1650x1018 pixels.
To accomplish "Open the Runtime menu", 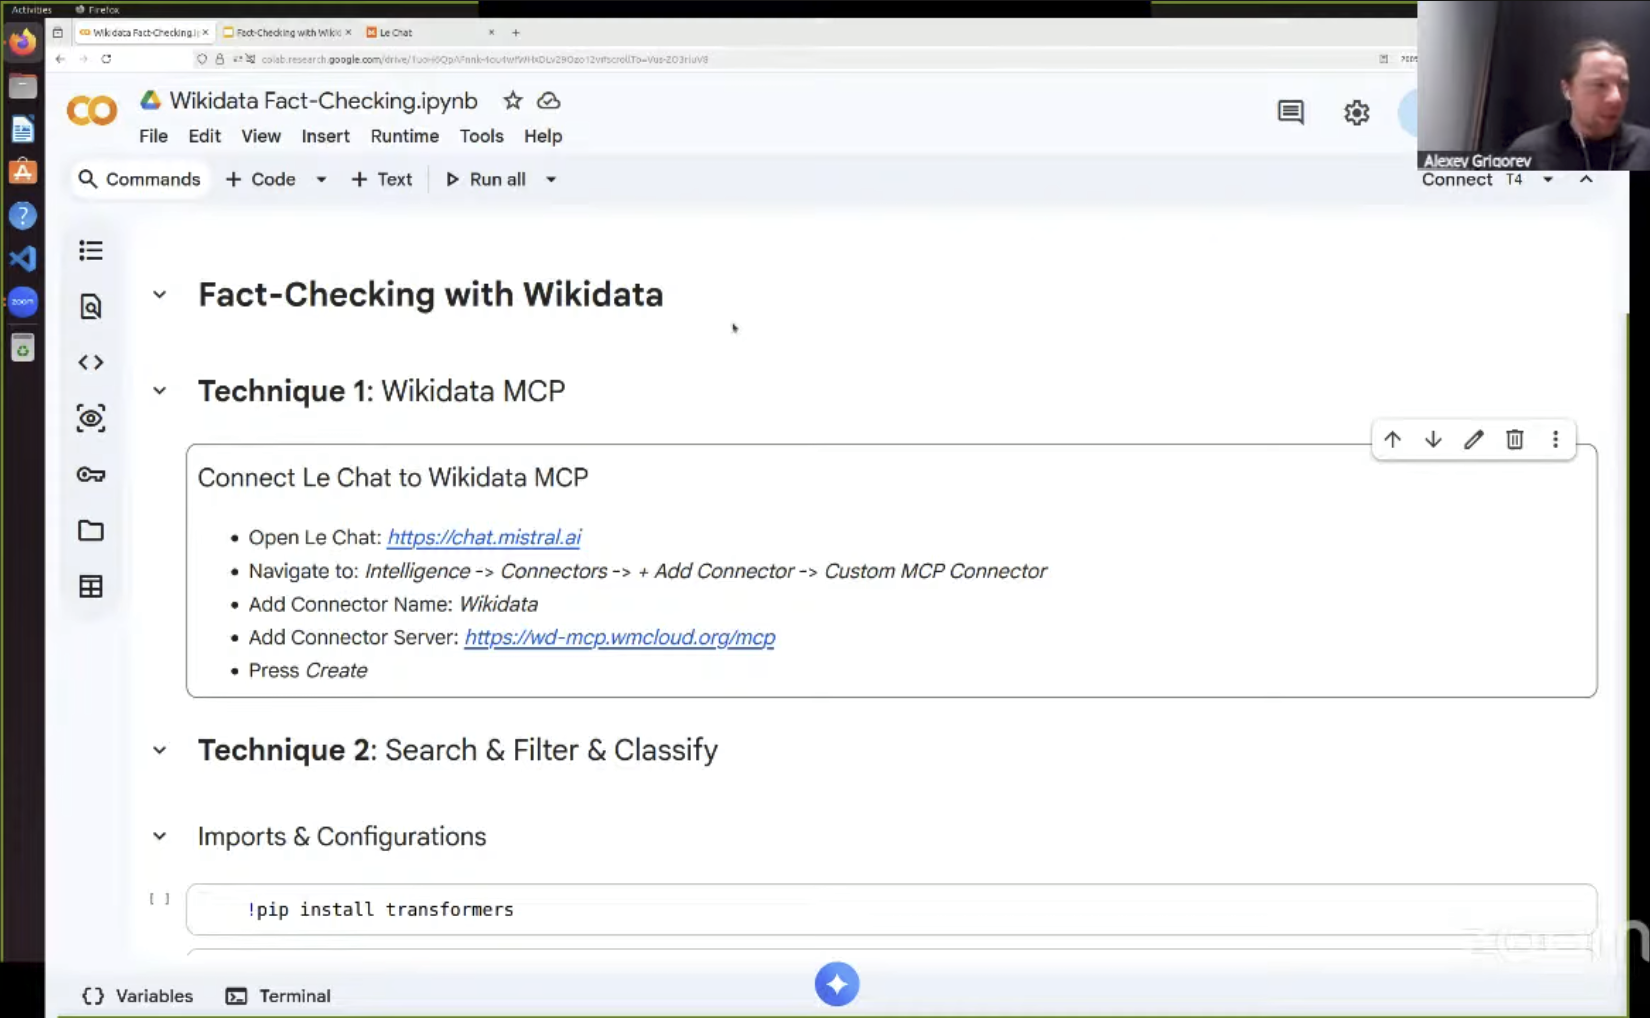I will tap(404, 136).
